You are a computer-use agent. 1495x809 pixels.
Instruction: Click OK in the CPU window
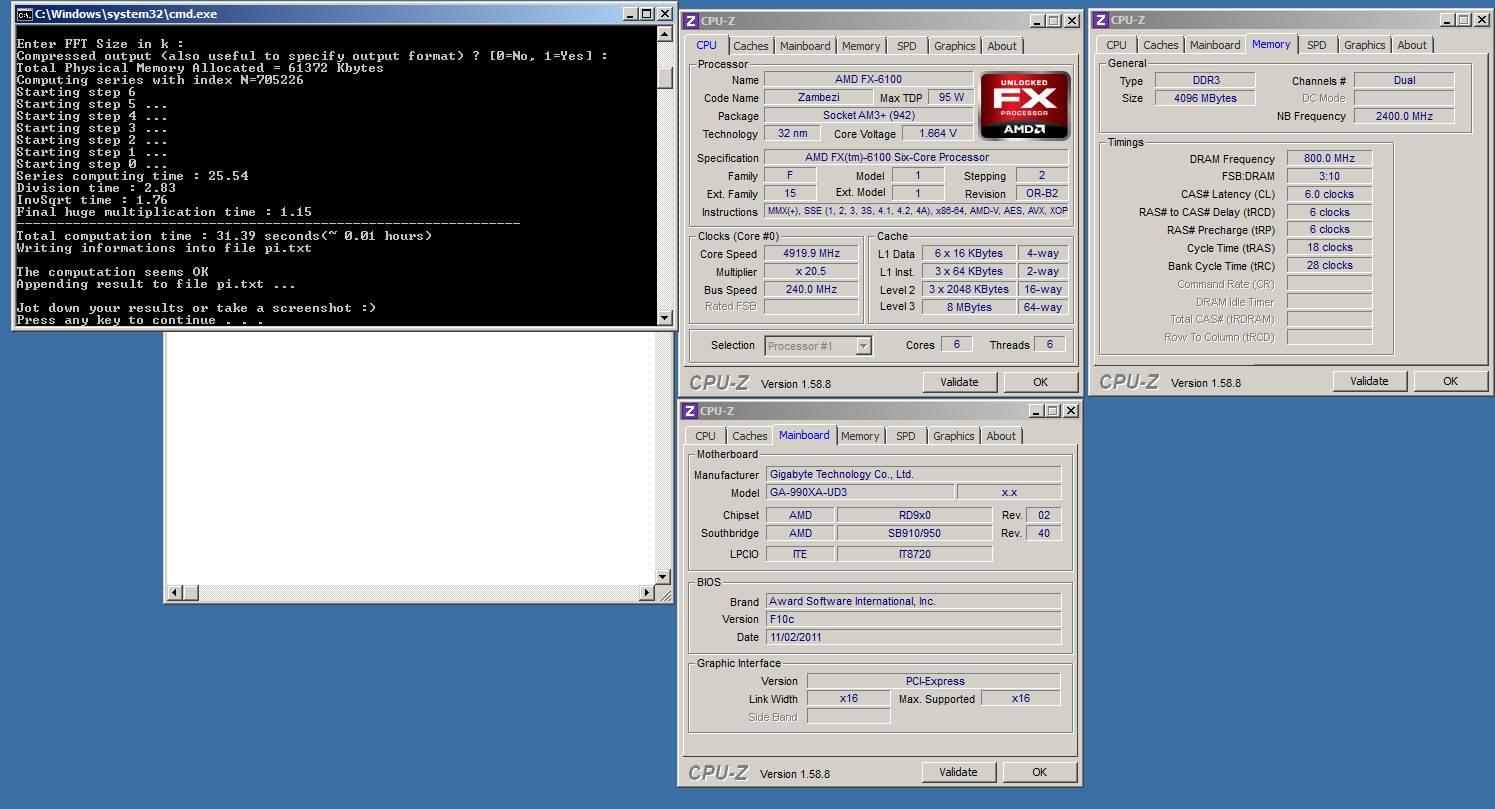coord(1040,382)
